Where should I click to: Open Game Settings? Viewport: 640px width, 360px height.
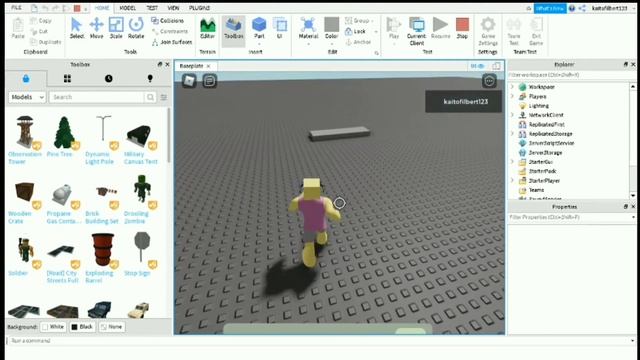coord(488,31)
